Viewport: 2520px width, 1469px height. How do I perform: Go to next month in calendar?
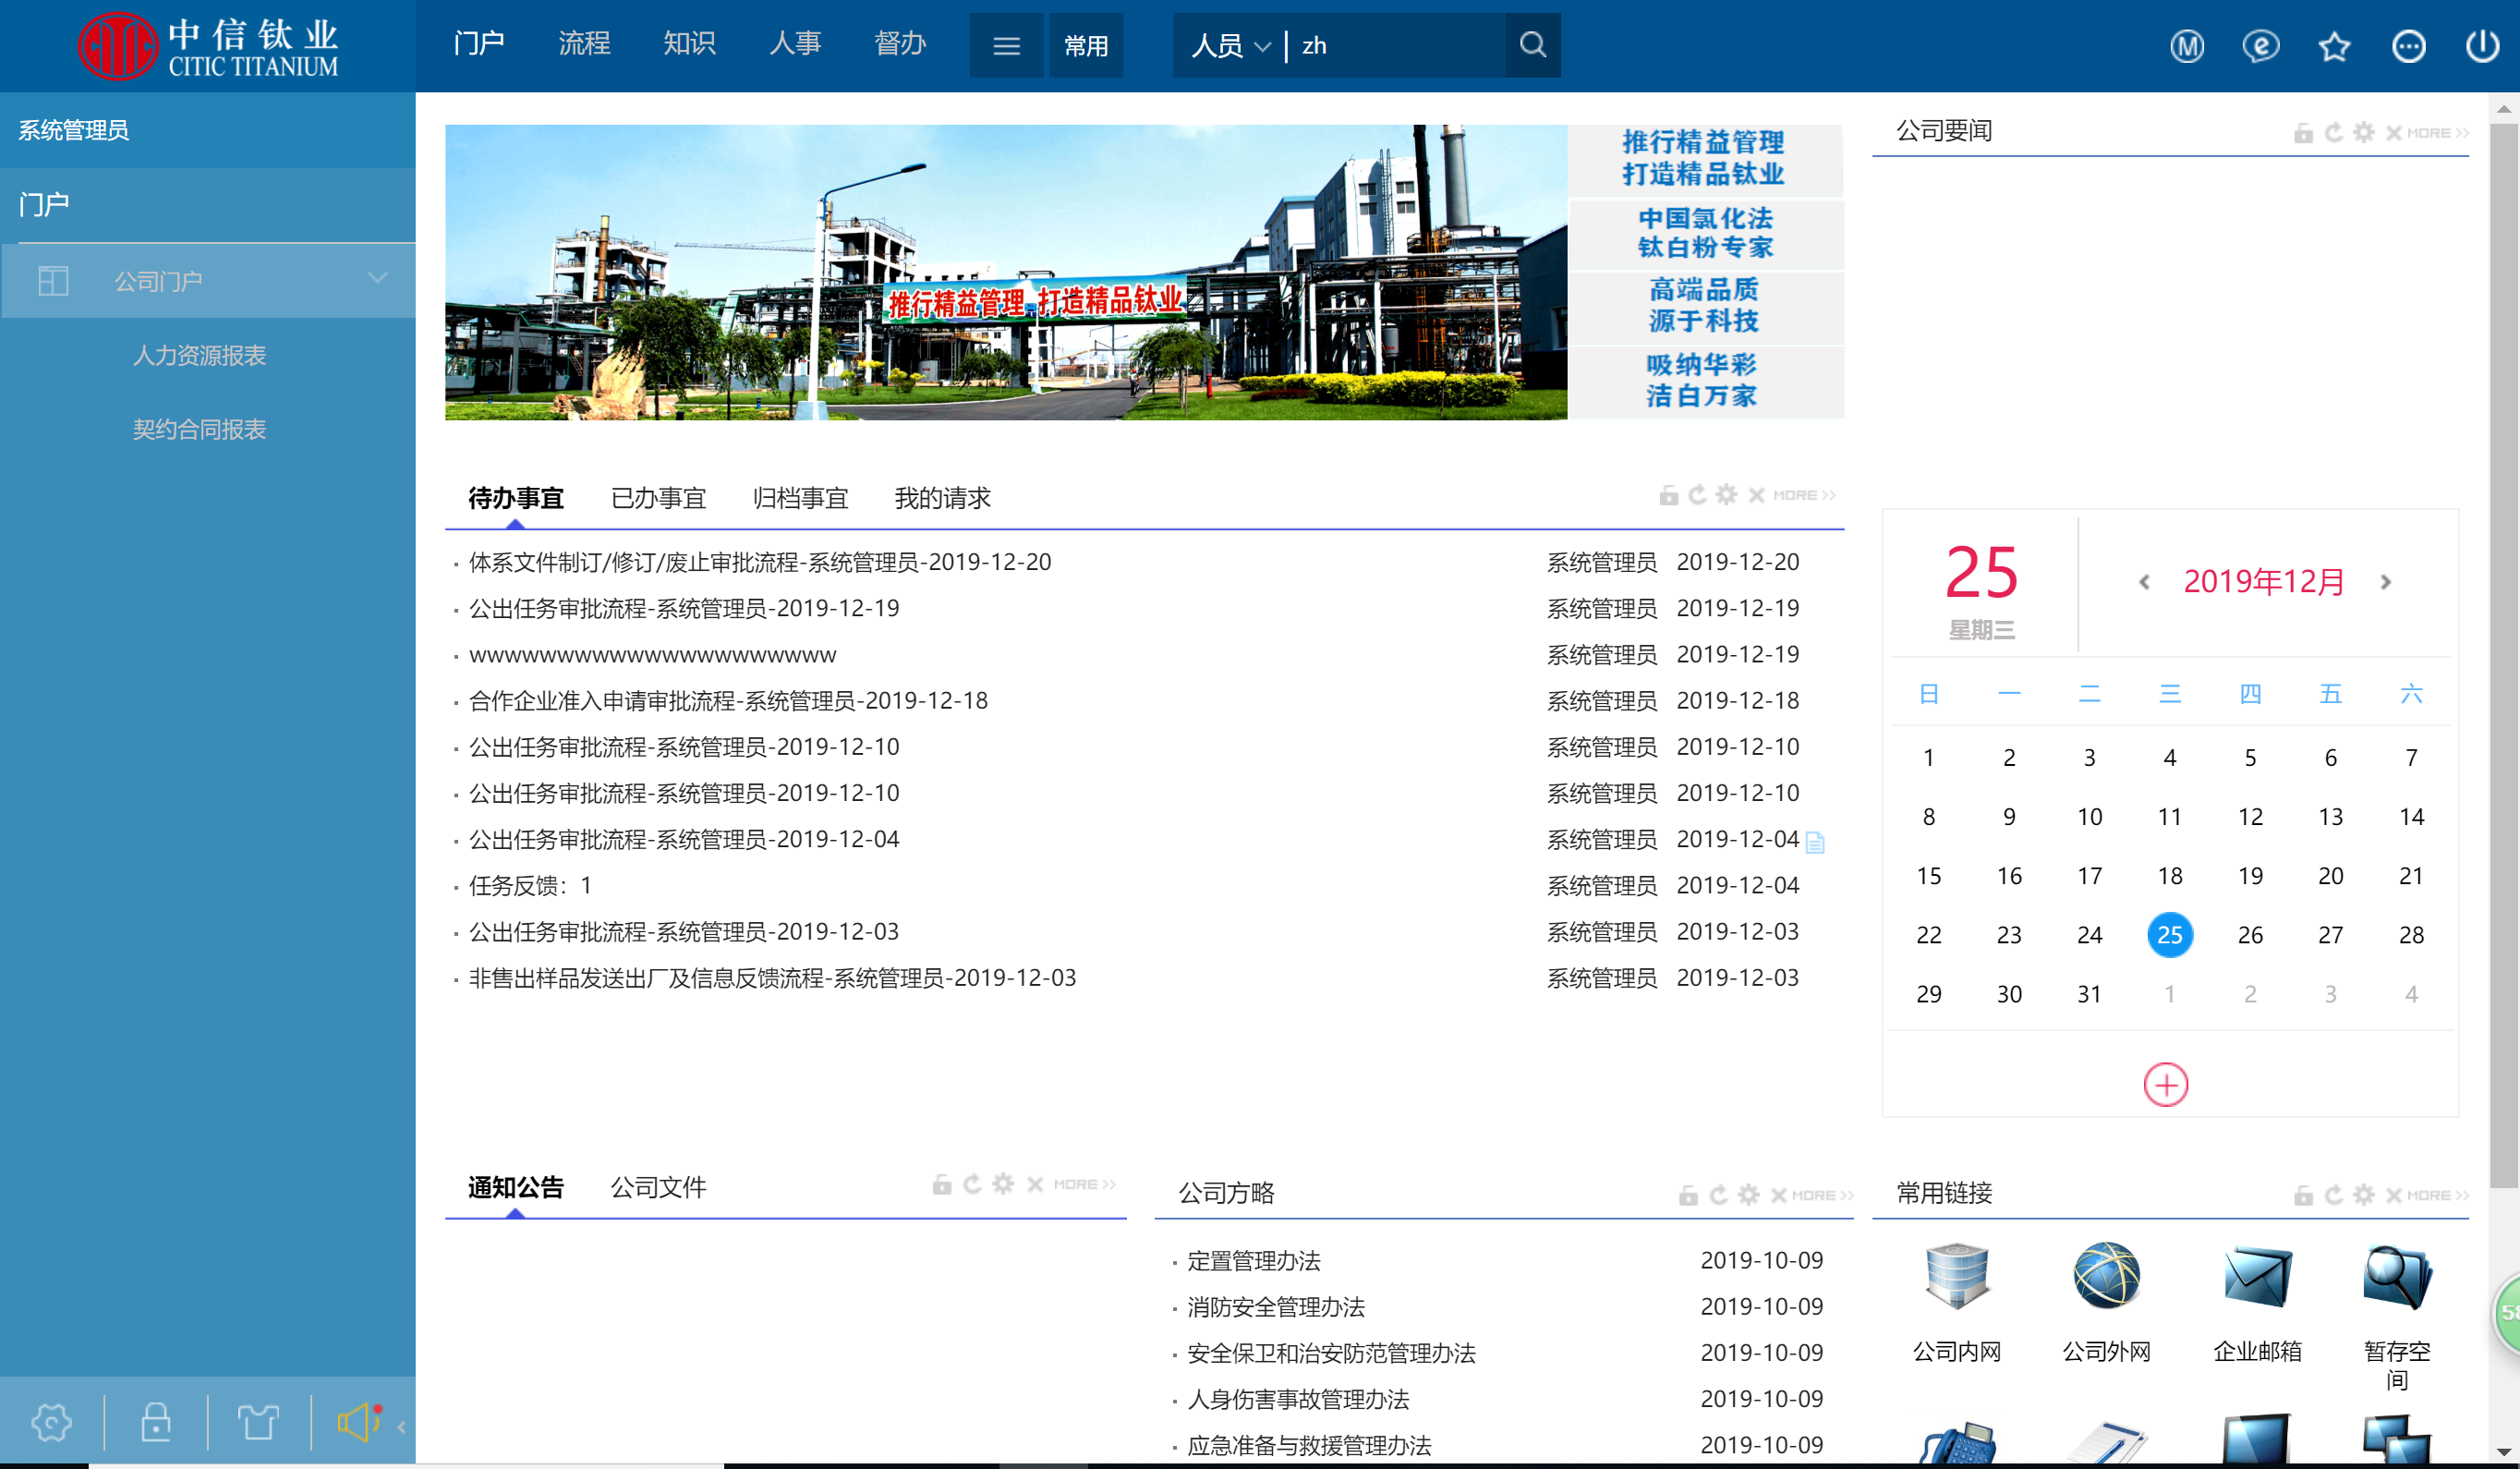[2386, 582]
